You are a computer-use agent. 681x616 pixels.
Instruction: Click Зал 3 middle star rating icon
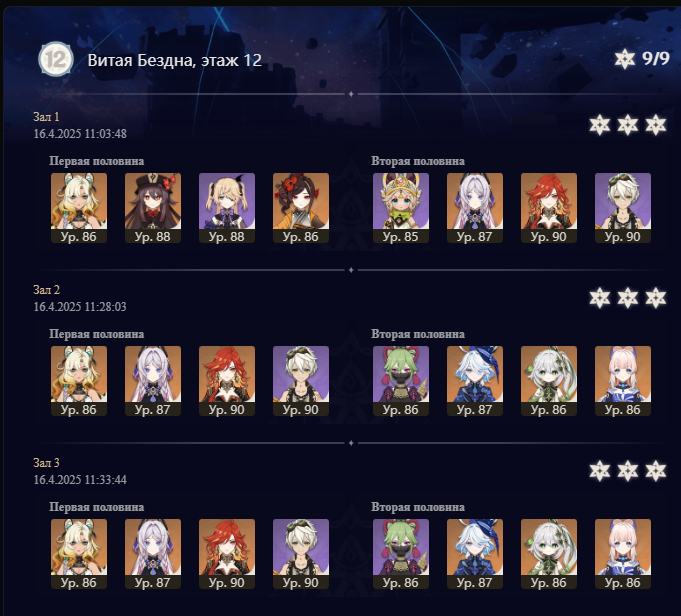tap(628, 471)
